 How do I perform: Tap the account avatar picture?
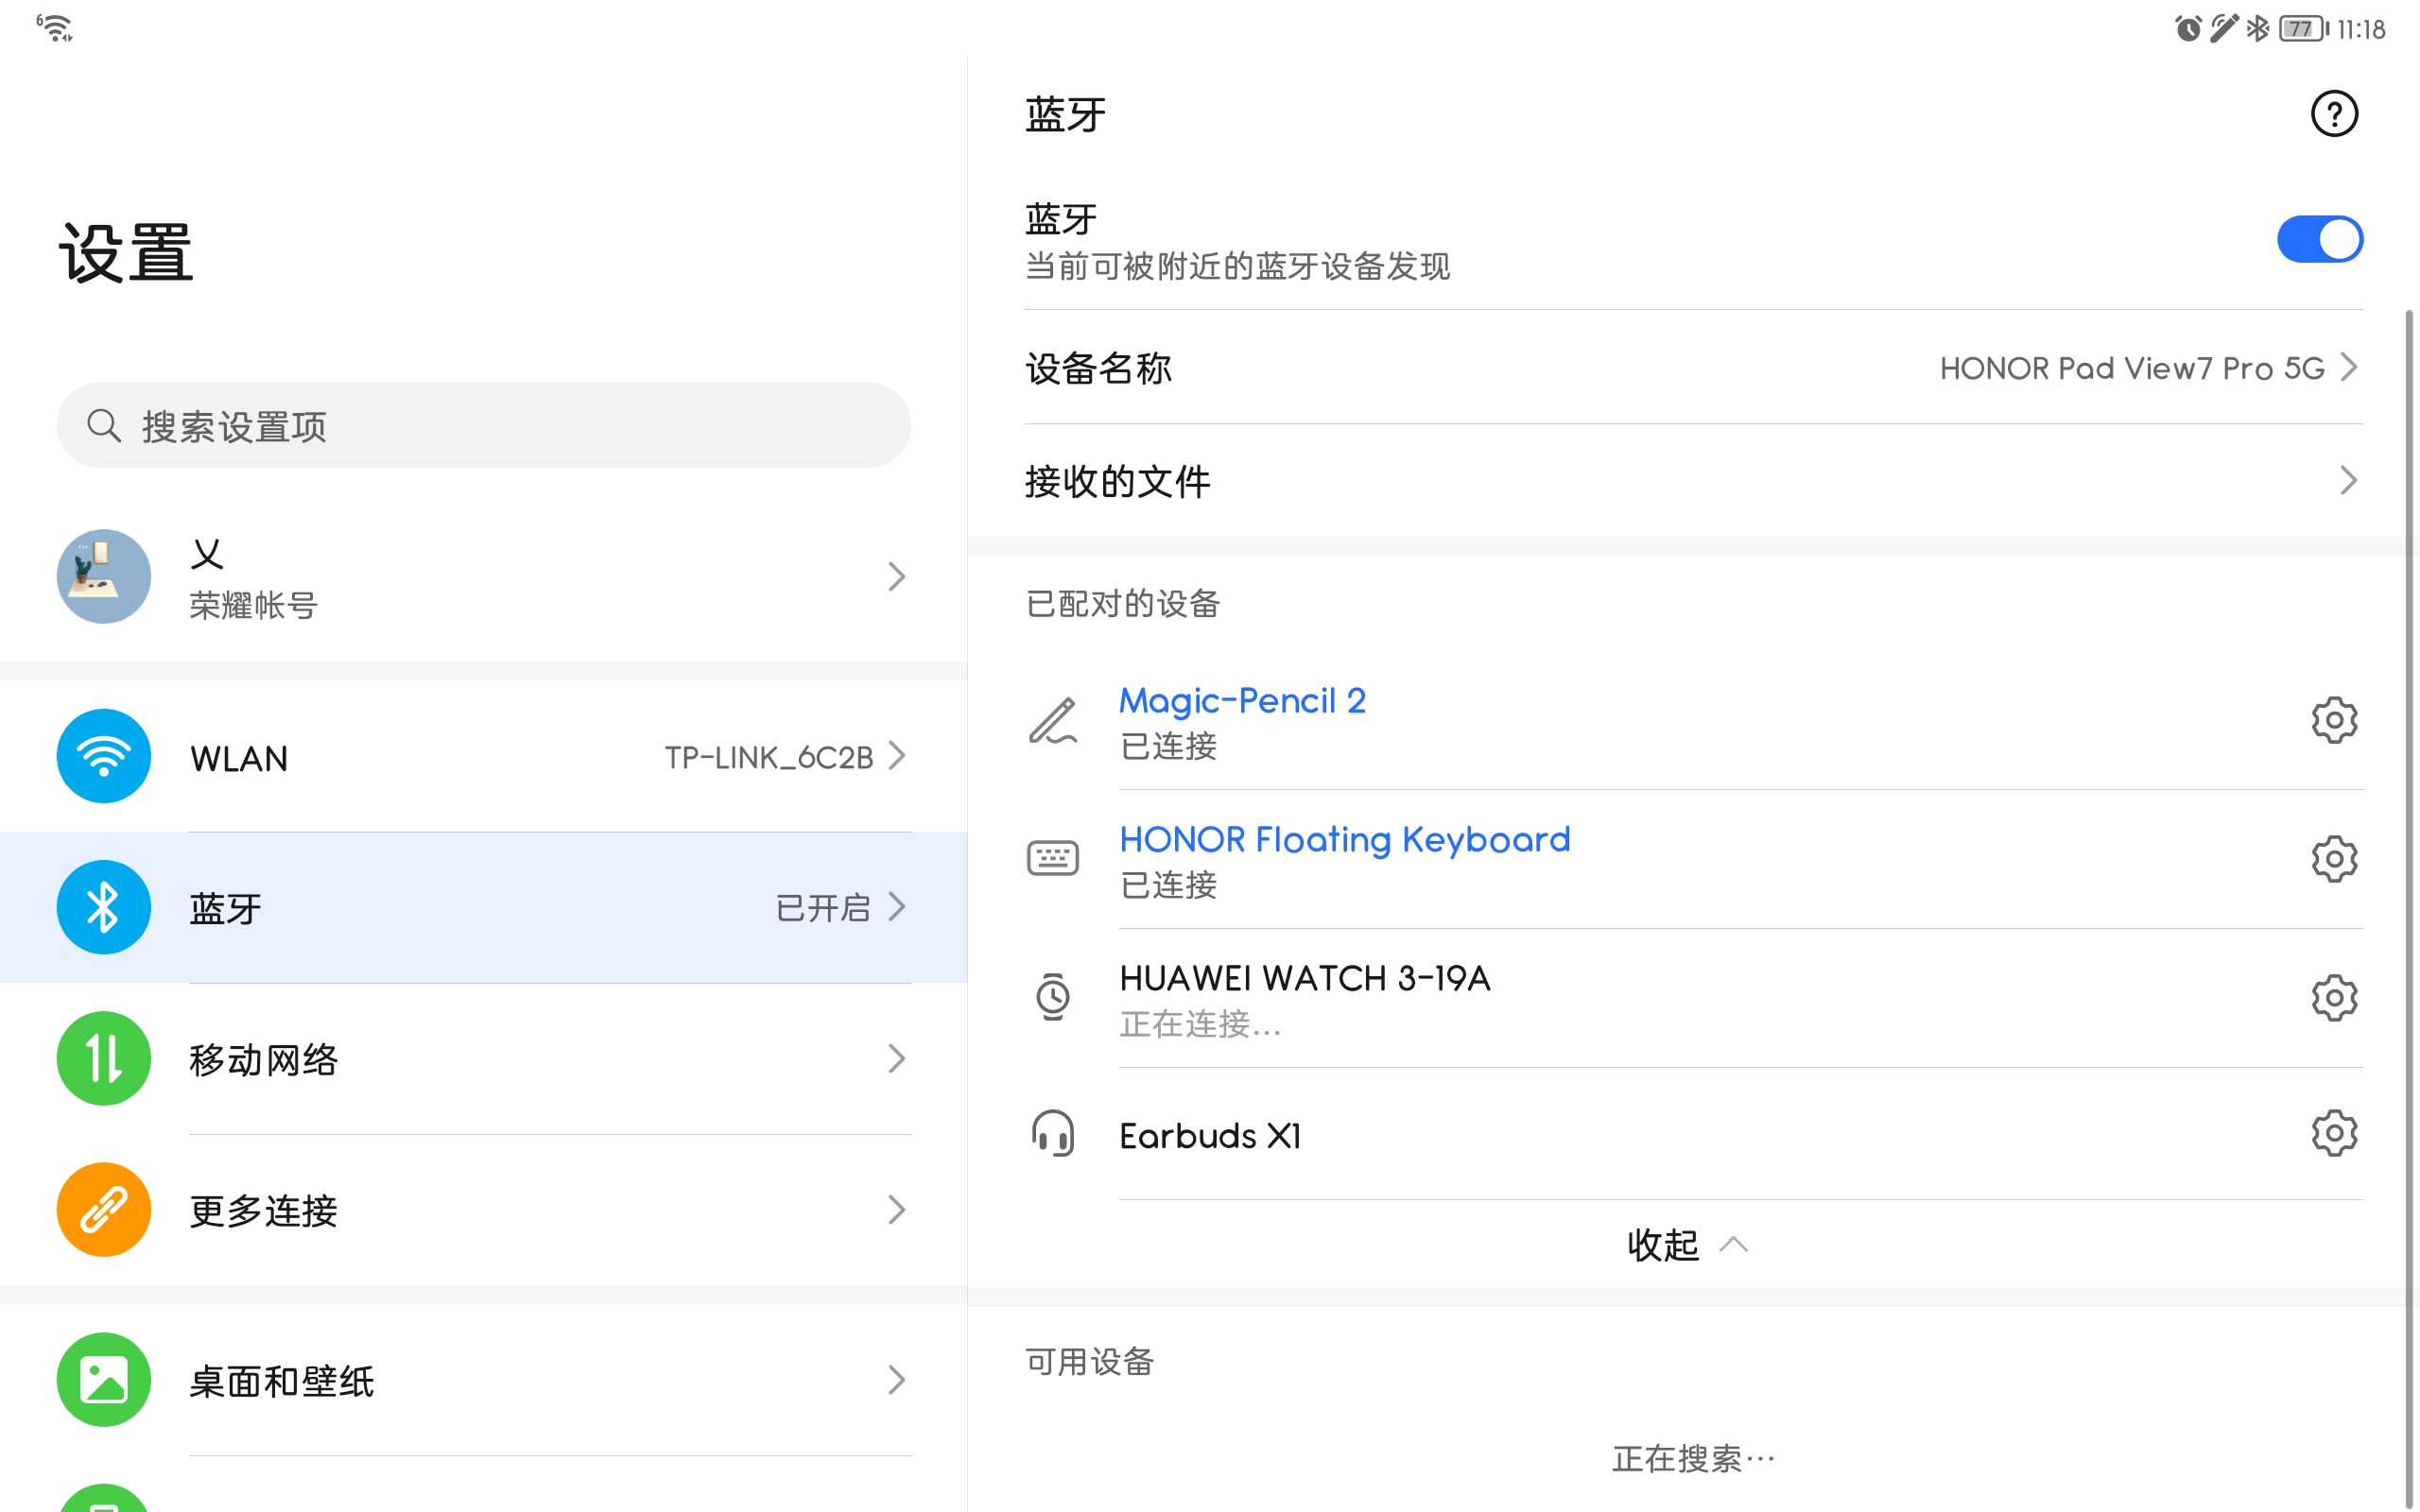pos(104,577)
